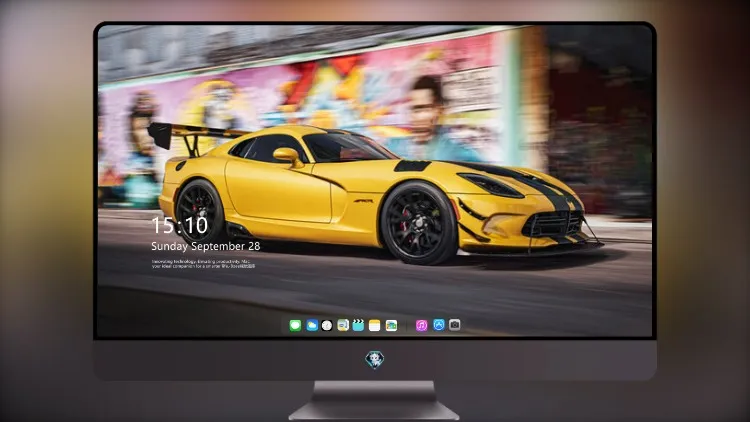Open the pink Music app icon
Viewport: 750px width, 422px height.
pos(421,325)
